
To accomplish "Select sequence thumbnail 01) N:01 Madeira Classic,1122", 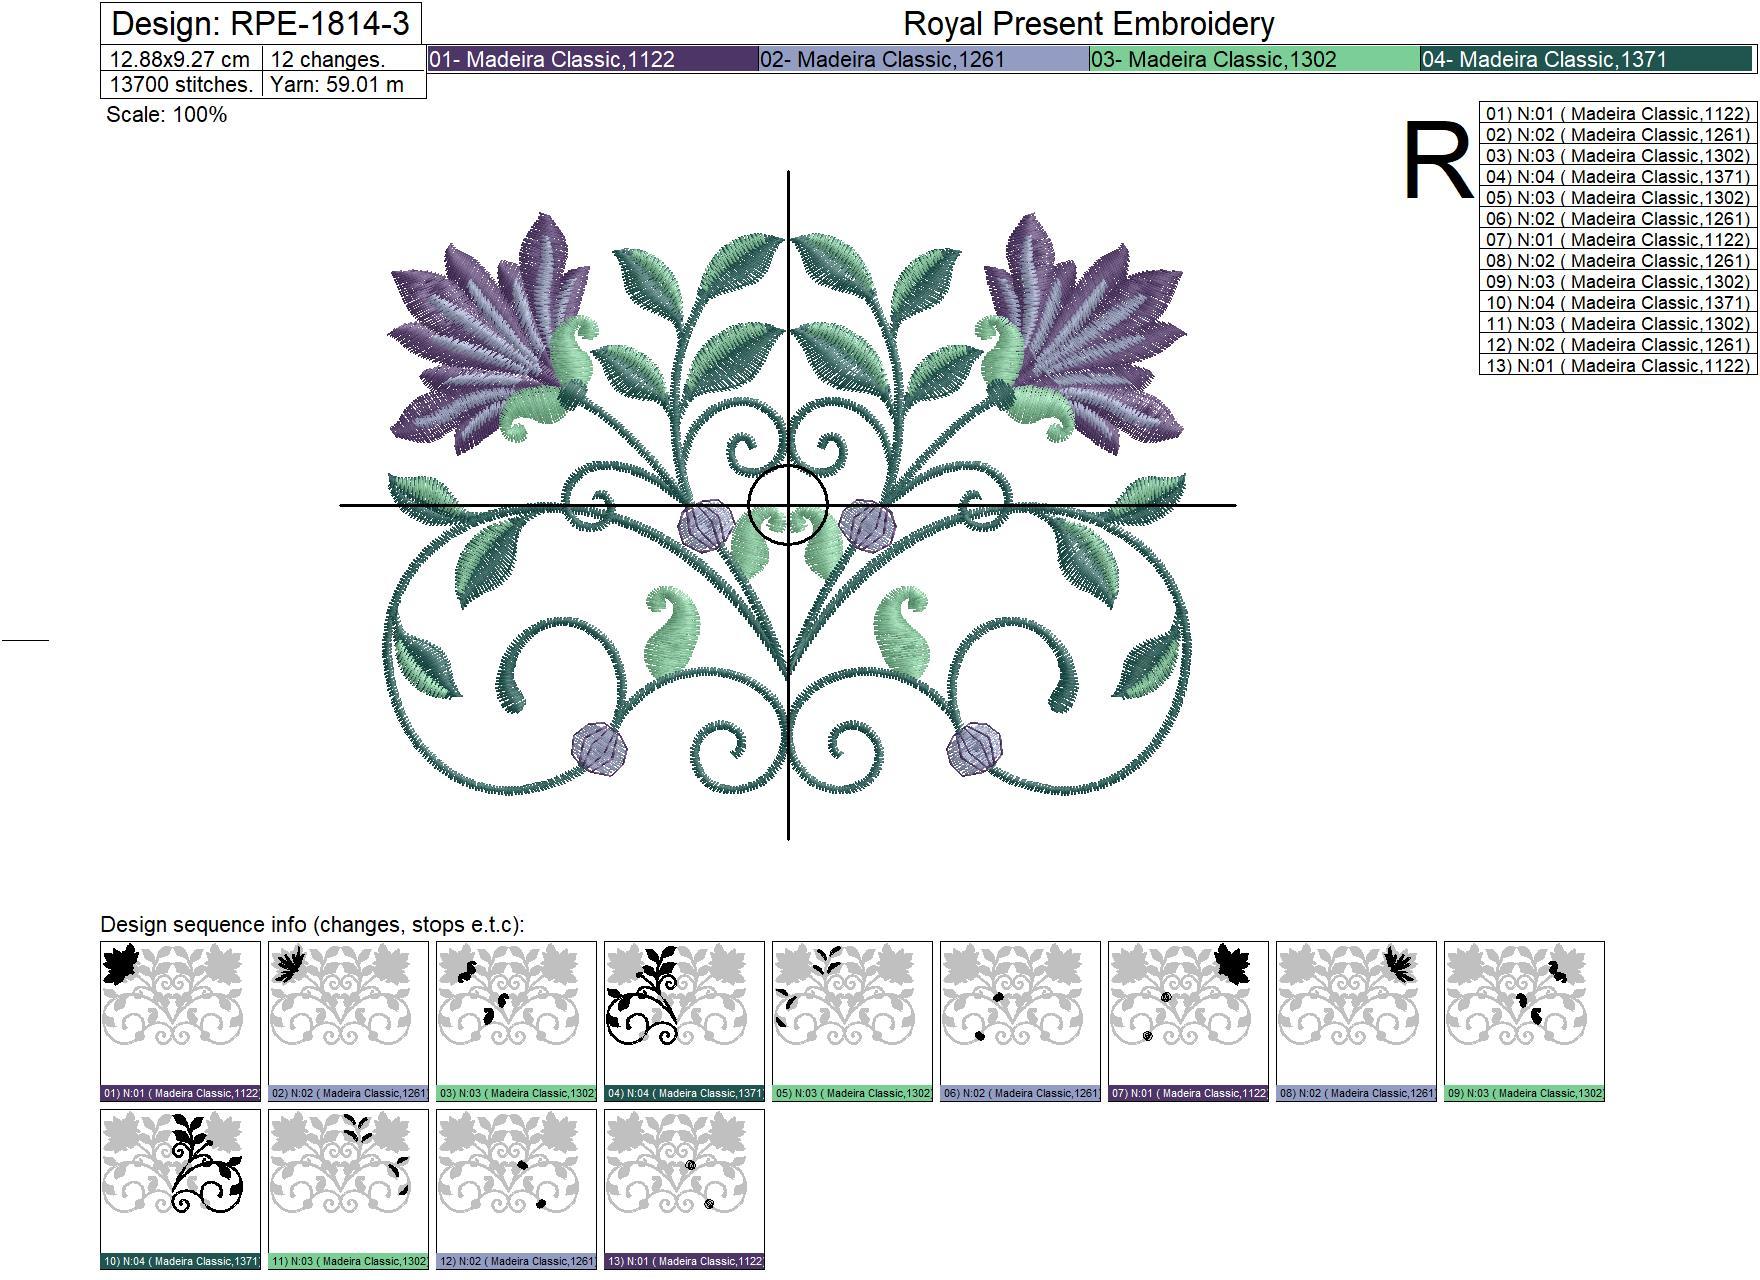I will 180,1021.
